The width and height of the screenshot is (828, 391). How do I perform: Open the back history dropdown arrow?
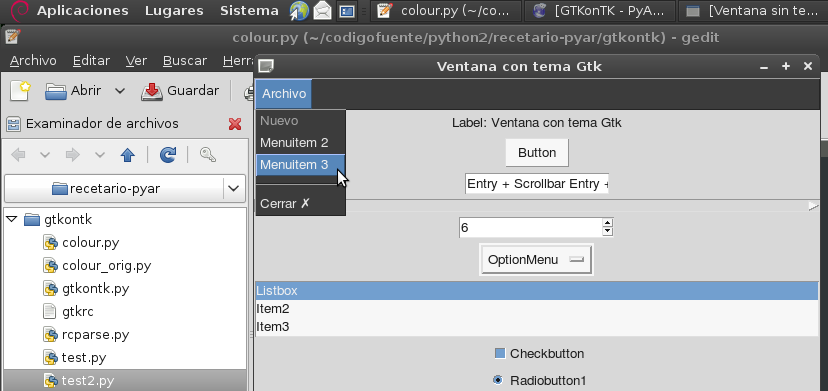tap(45, 155)
